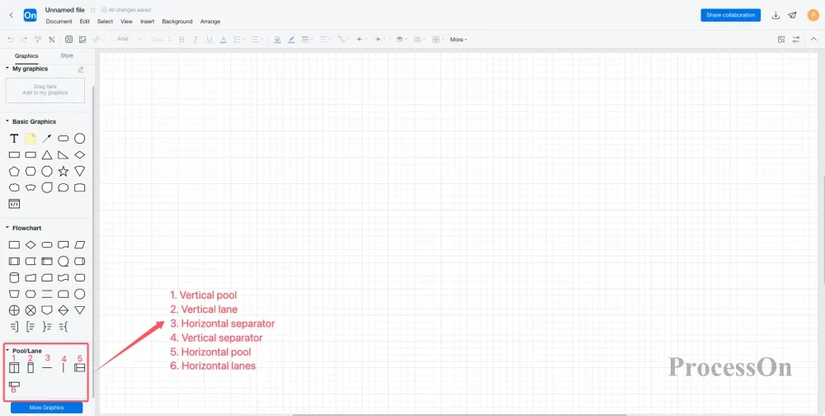The image size is (825, 416).
Task: Choose the code block shape
Action: 14,204
